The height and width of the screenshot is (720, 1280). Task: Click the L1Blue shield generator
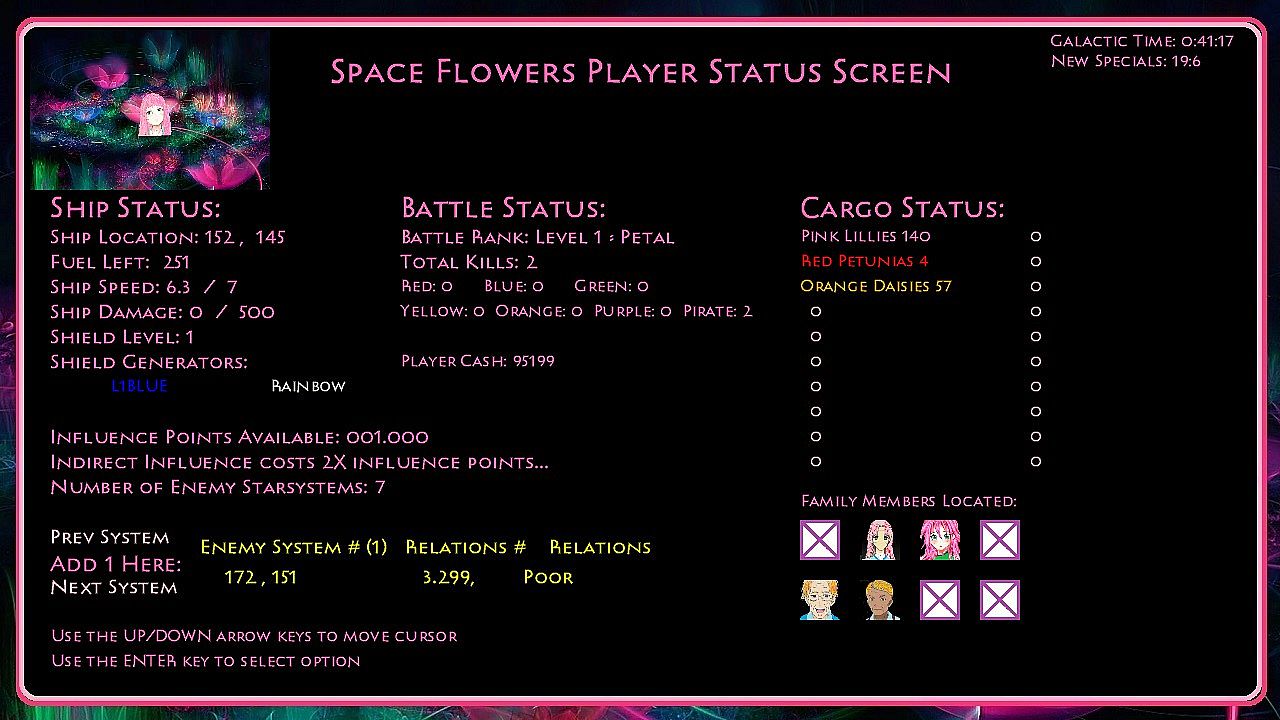tap(140, 386)
